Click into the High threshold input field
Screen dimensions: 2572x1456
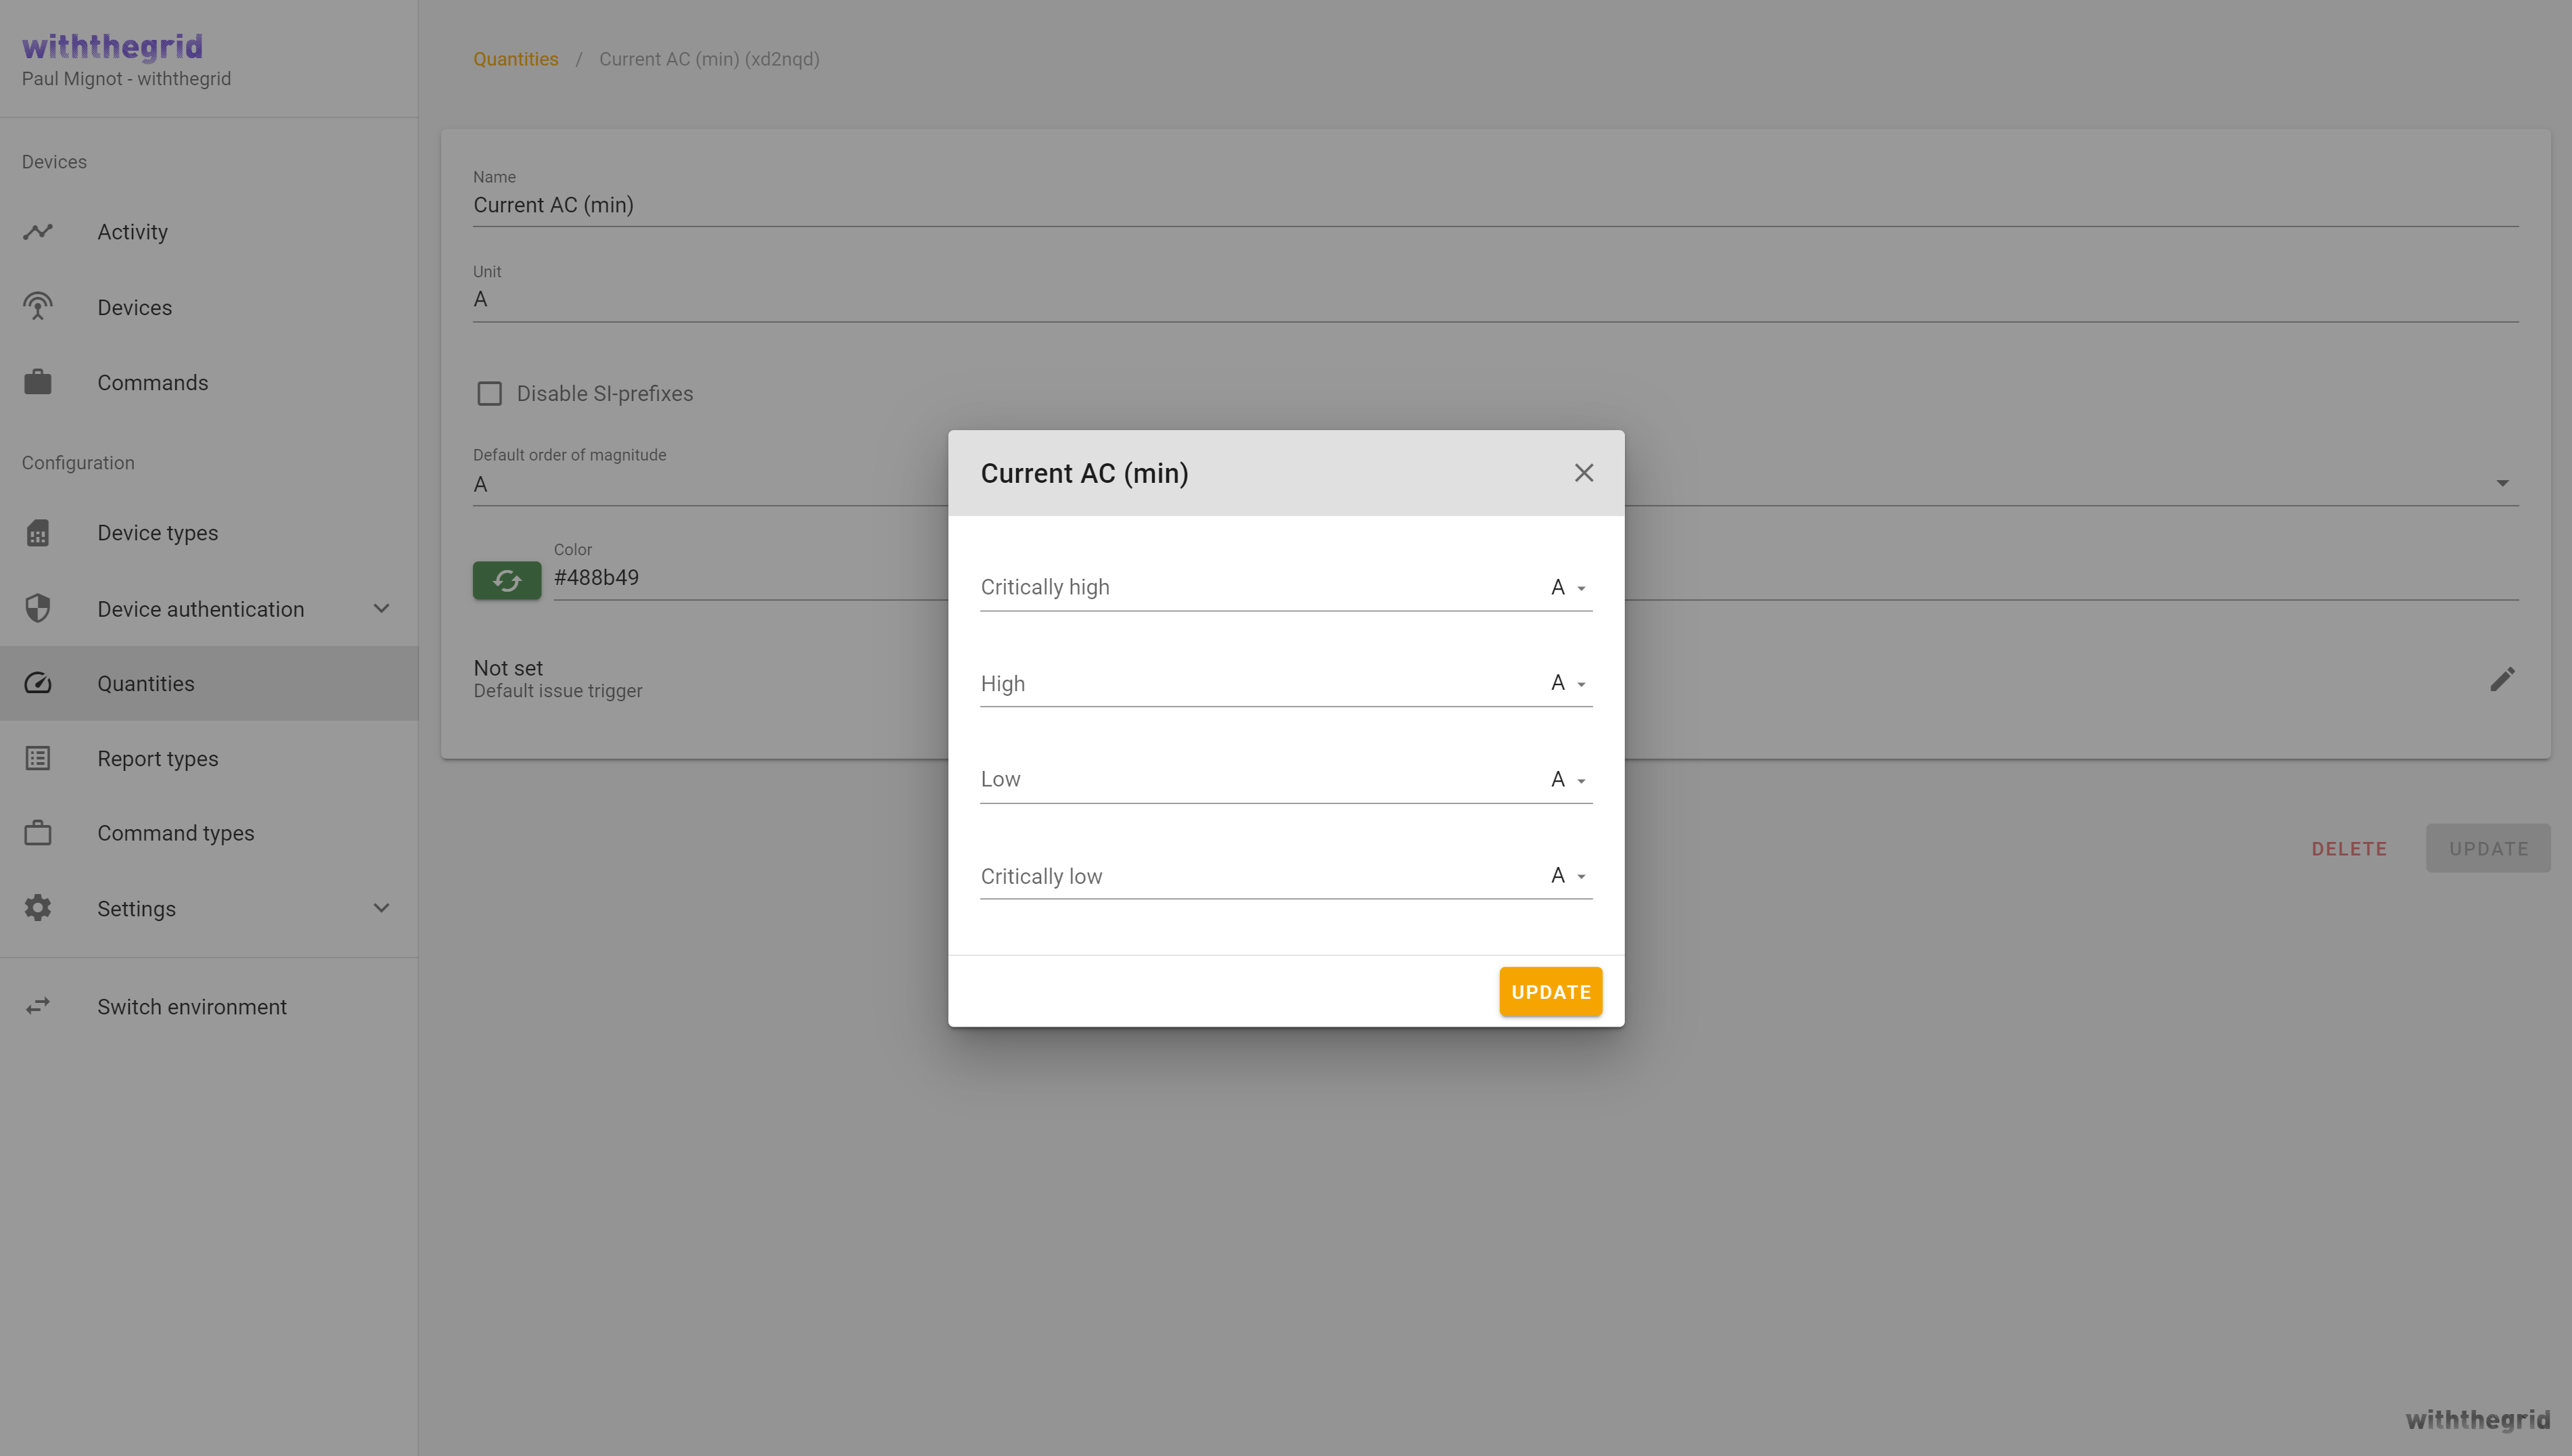click(1255, 684)
